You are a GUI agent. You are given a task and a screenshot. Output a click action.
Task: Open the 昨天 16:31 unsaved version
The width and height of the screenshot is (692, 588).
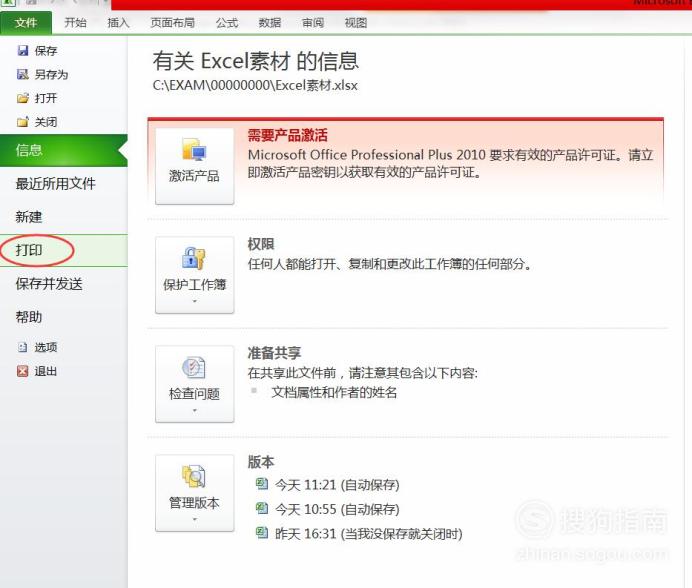(369, 534)
